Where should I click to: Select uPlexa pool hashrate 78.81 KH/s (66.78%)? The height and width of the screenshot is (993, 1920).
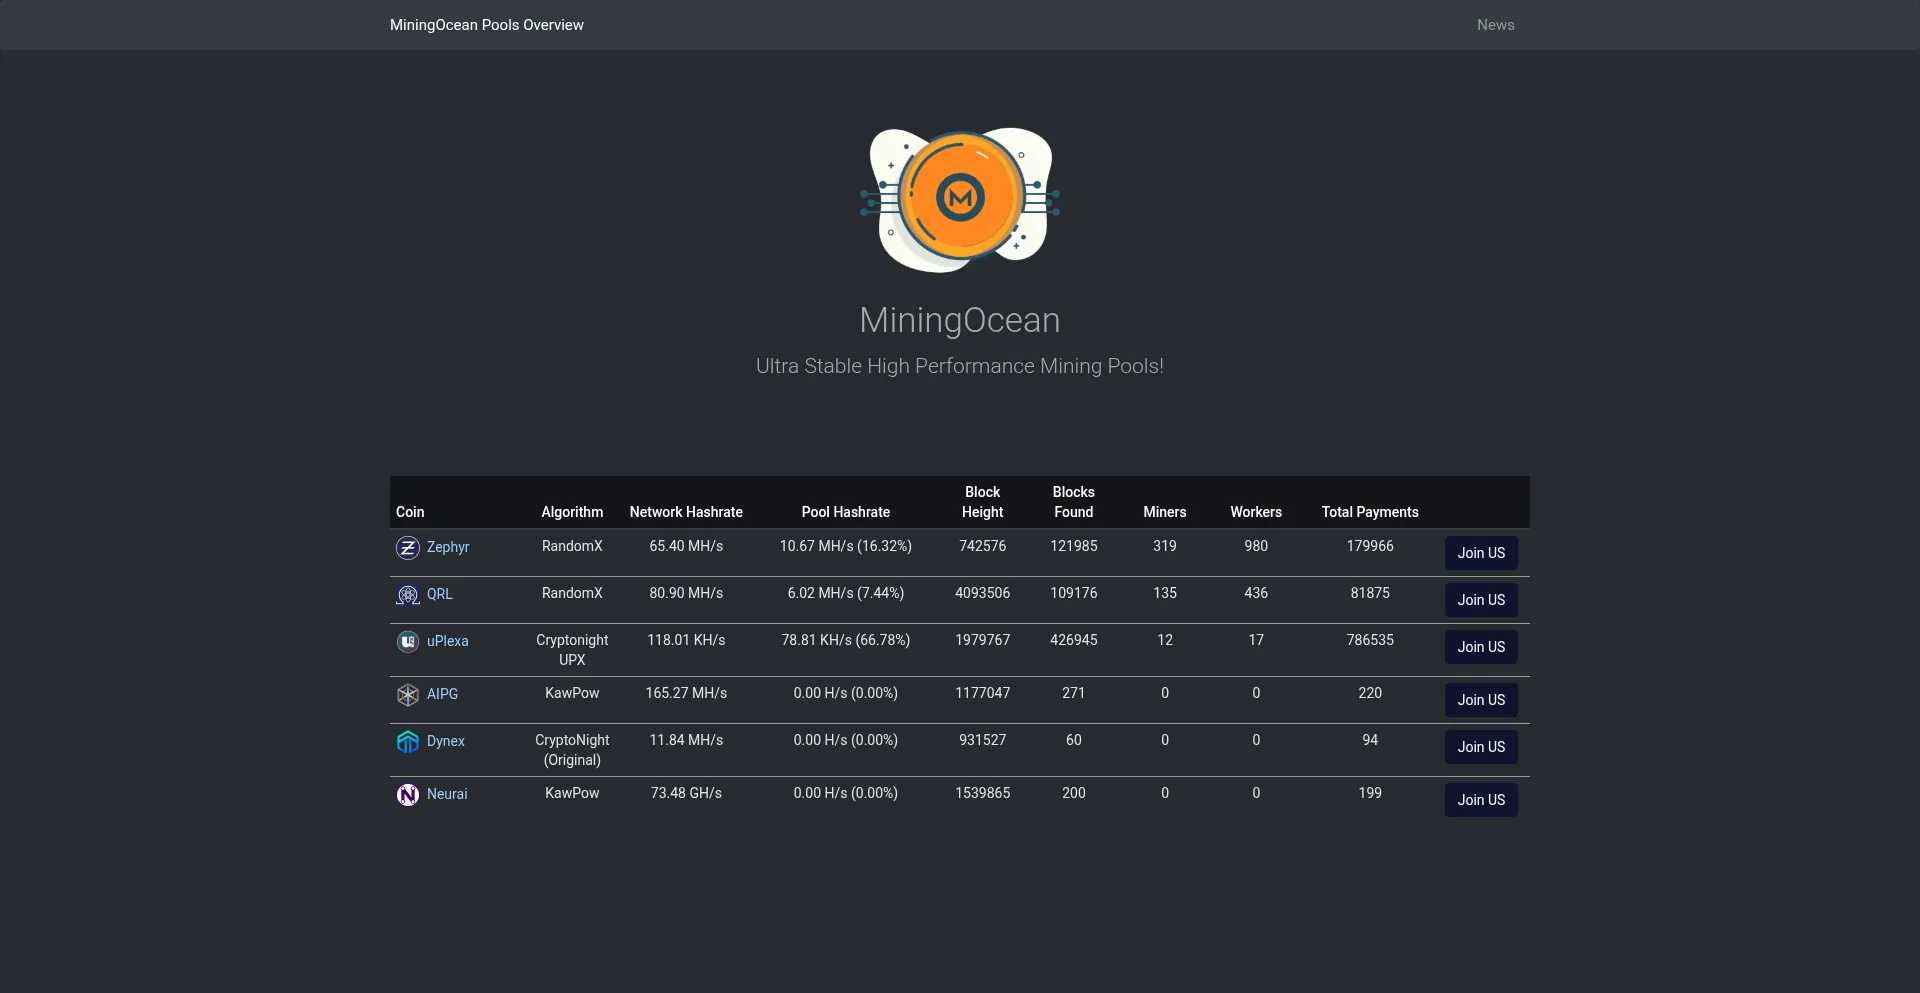tap(846, 640)
